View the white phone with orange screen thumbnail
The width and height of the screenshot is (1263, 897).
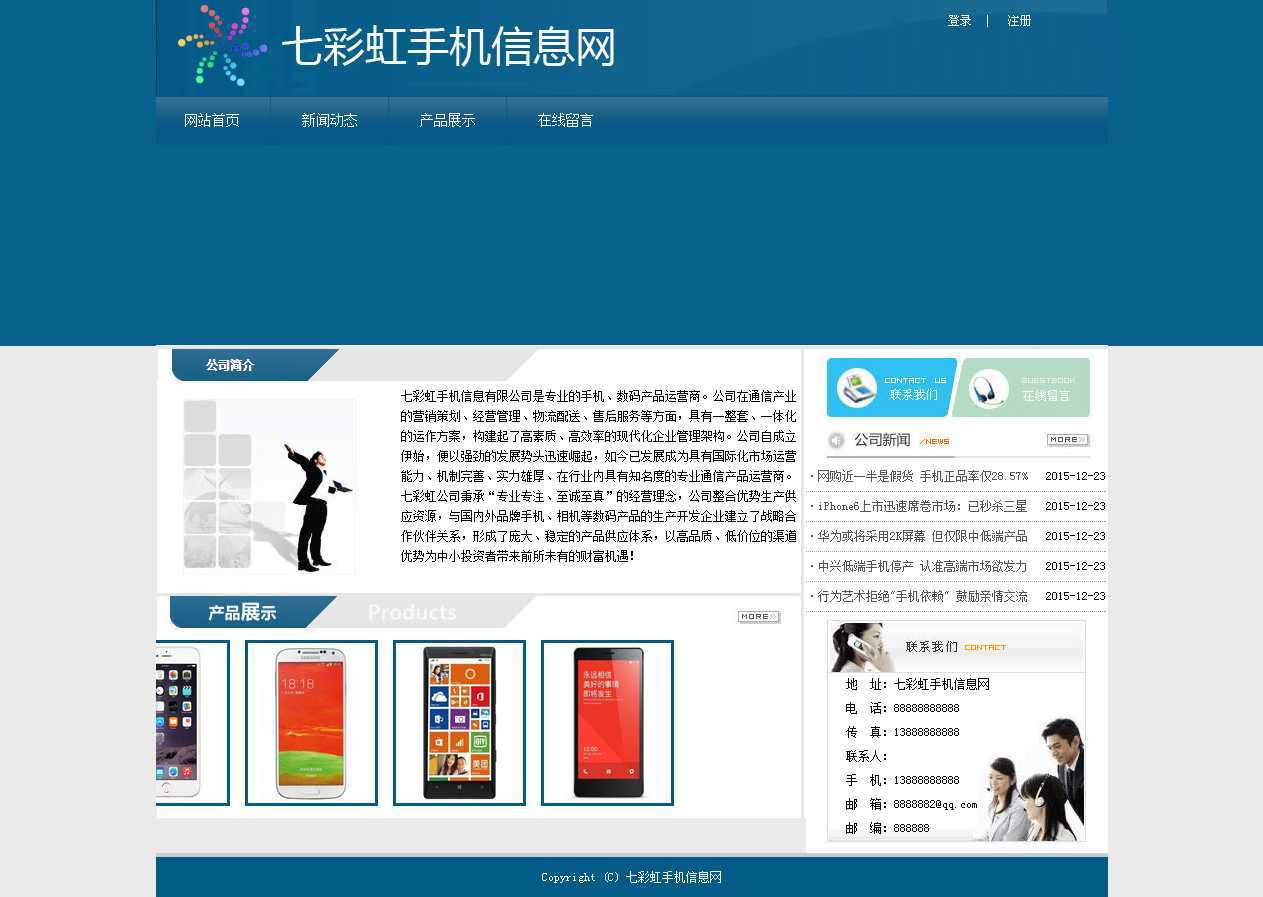pos(311,722)
